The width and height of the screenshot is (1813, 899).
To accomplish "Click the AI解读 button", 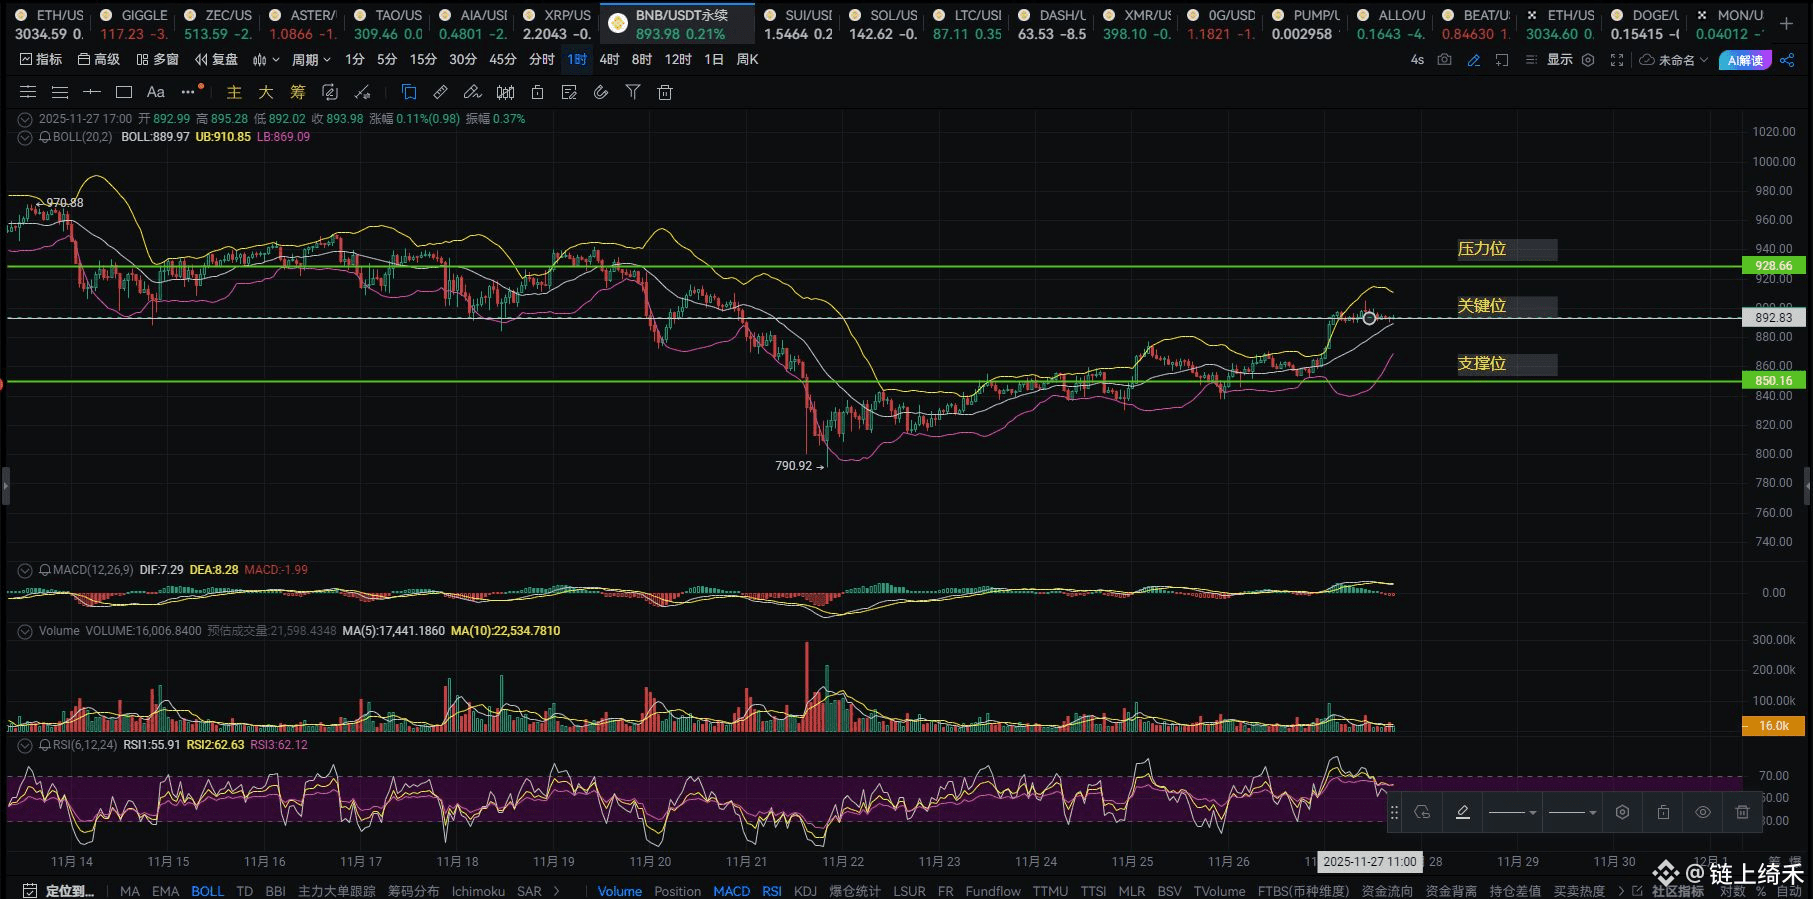I will click(1745, 60).
